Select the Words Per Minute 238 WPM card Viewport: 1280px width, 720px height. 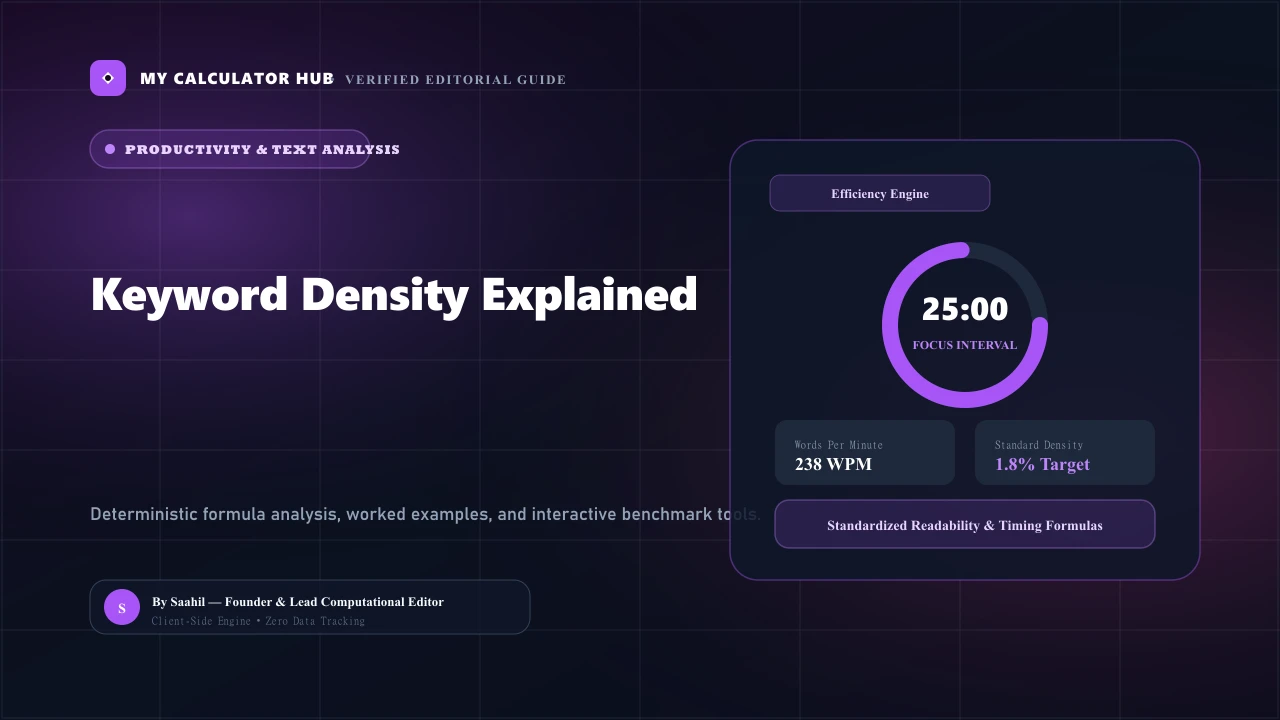(865, 453)
